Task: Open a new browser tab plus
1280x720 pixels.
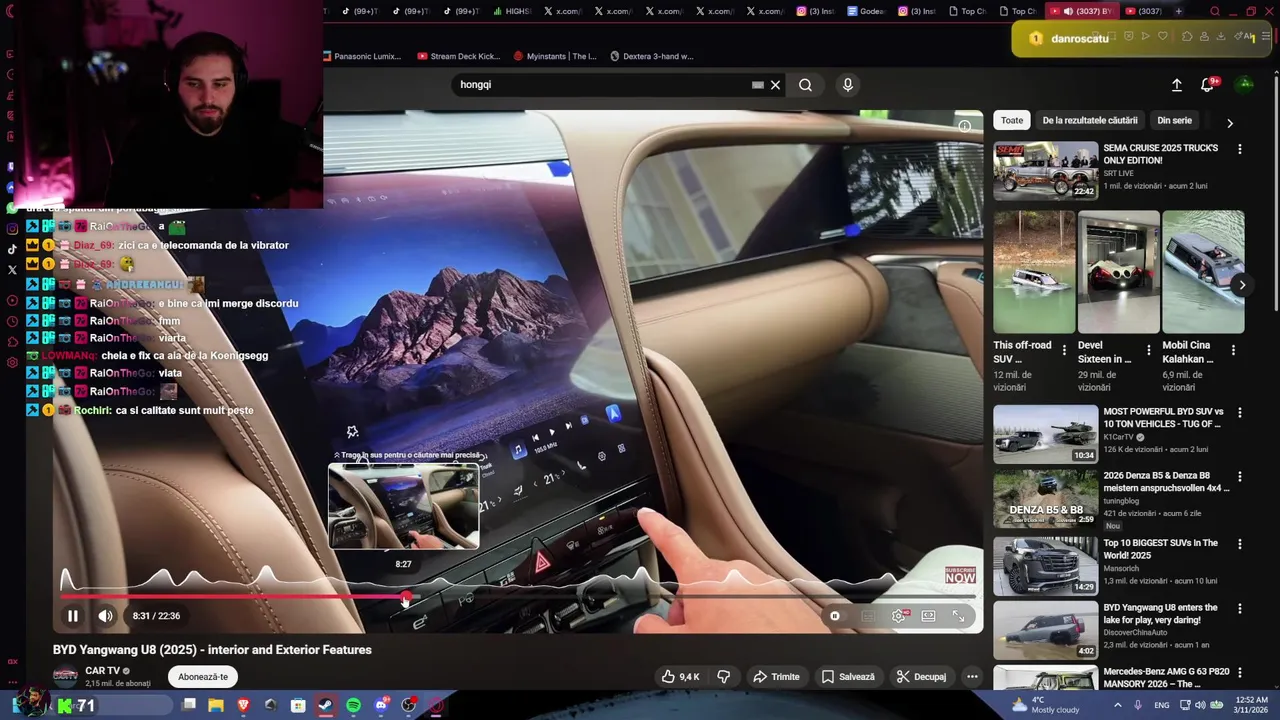Action: (x=1178, y=11)
